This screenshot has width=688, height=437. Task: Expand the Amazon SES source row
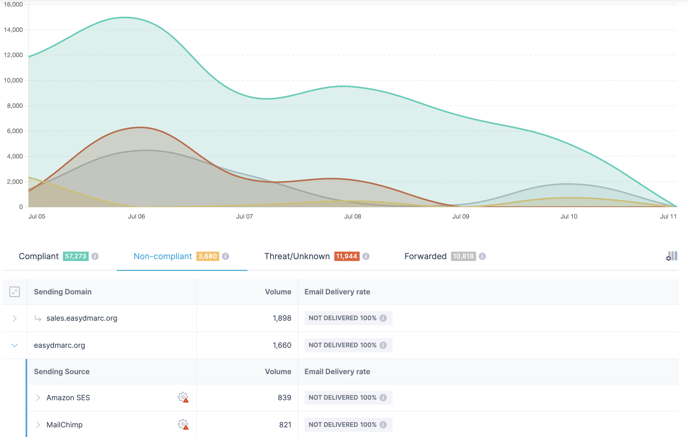(x=38, y=398)
